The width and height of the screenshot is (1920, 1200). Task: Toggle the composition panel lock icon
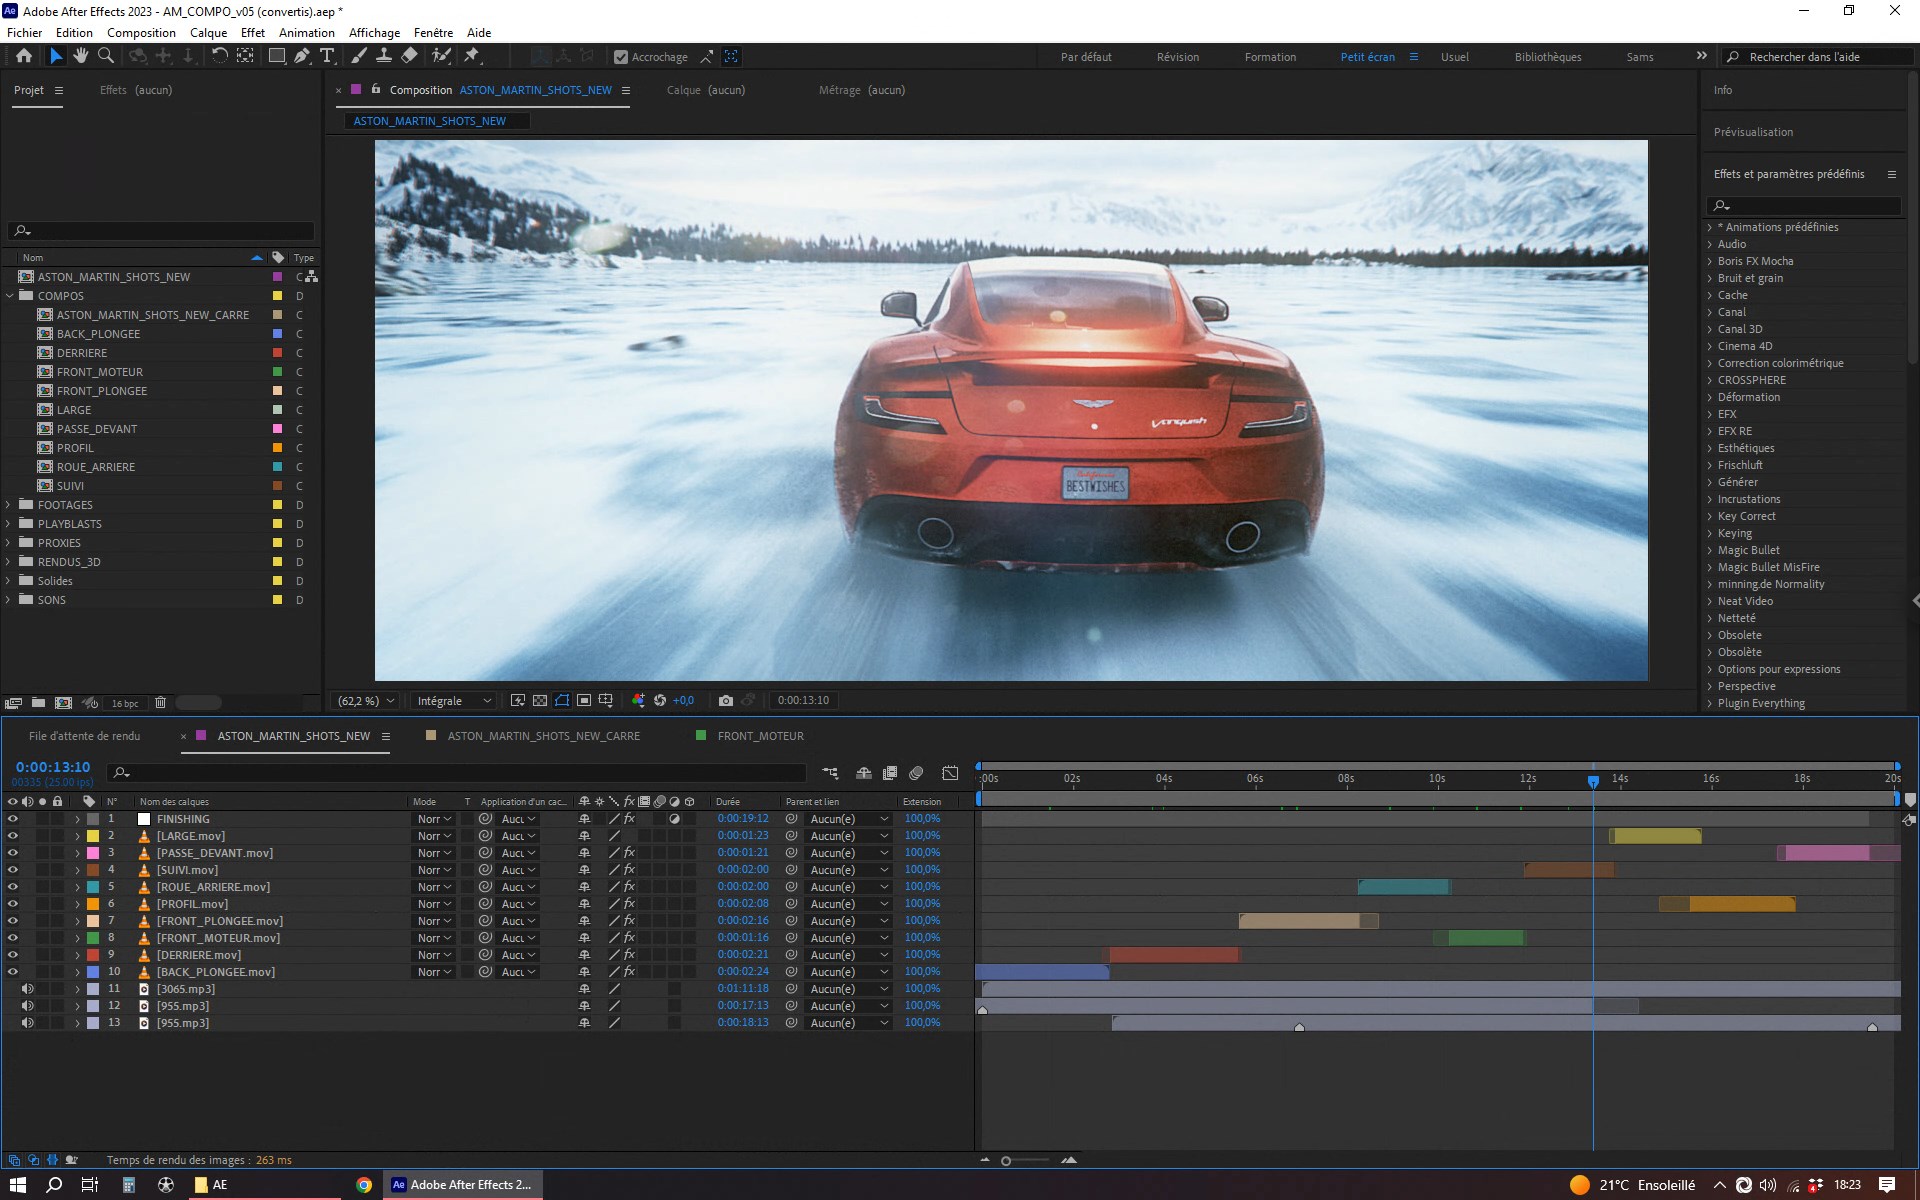(x=376, y=89)
